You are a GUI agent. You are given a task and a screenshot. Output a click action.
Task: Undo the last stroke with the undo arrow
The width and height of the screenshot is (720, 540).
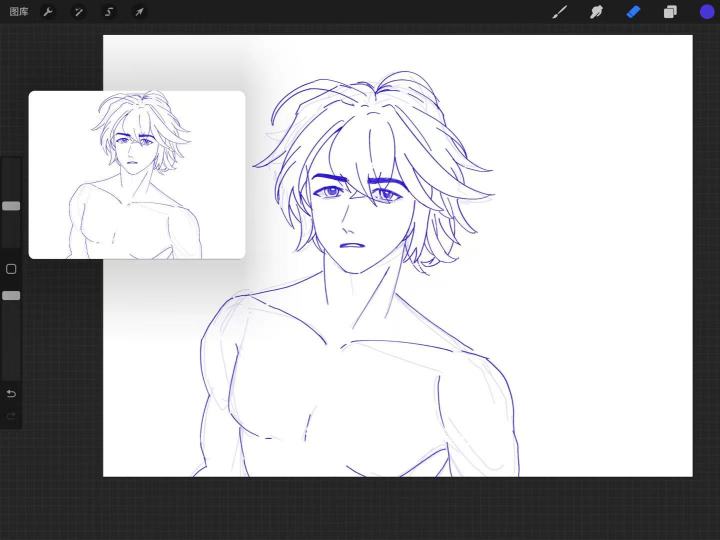(x=11, y=394)
